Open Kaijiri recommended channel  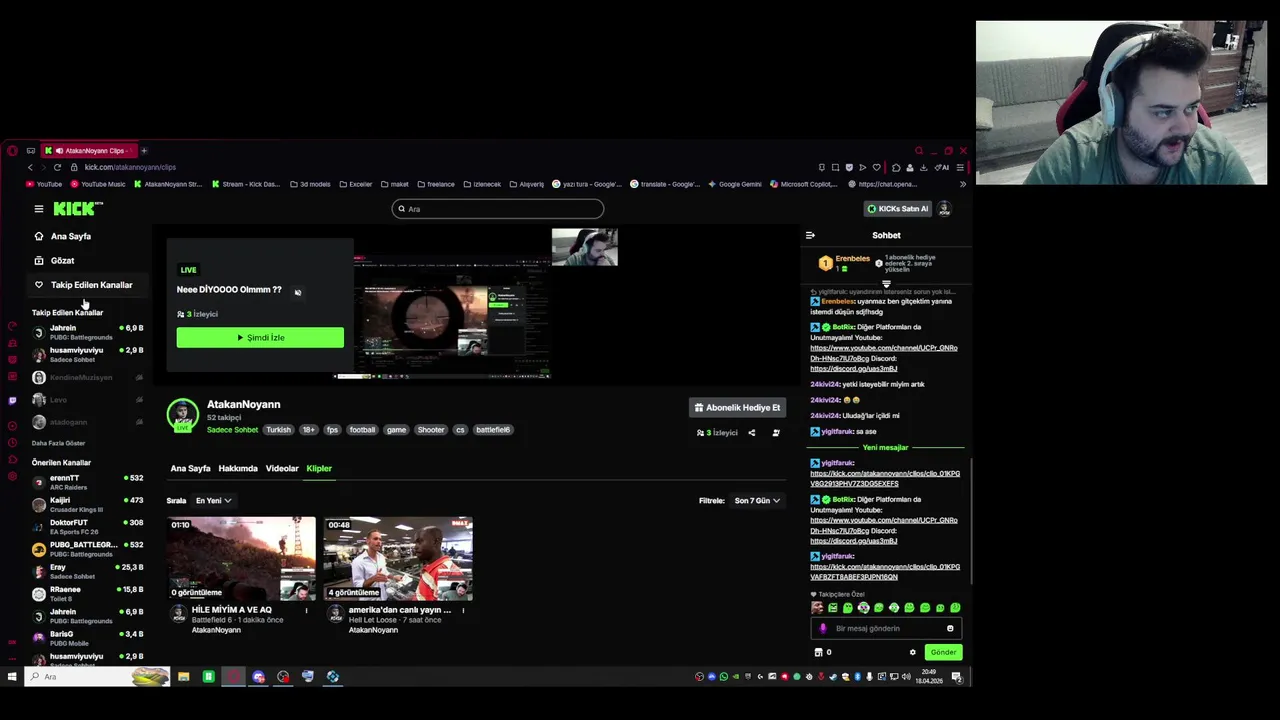point(88,505)
